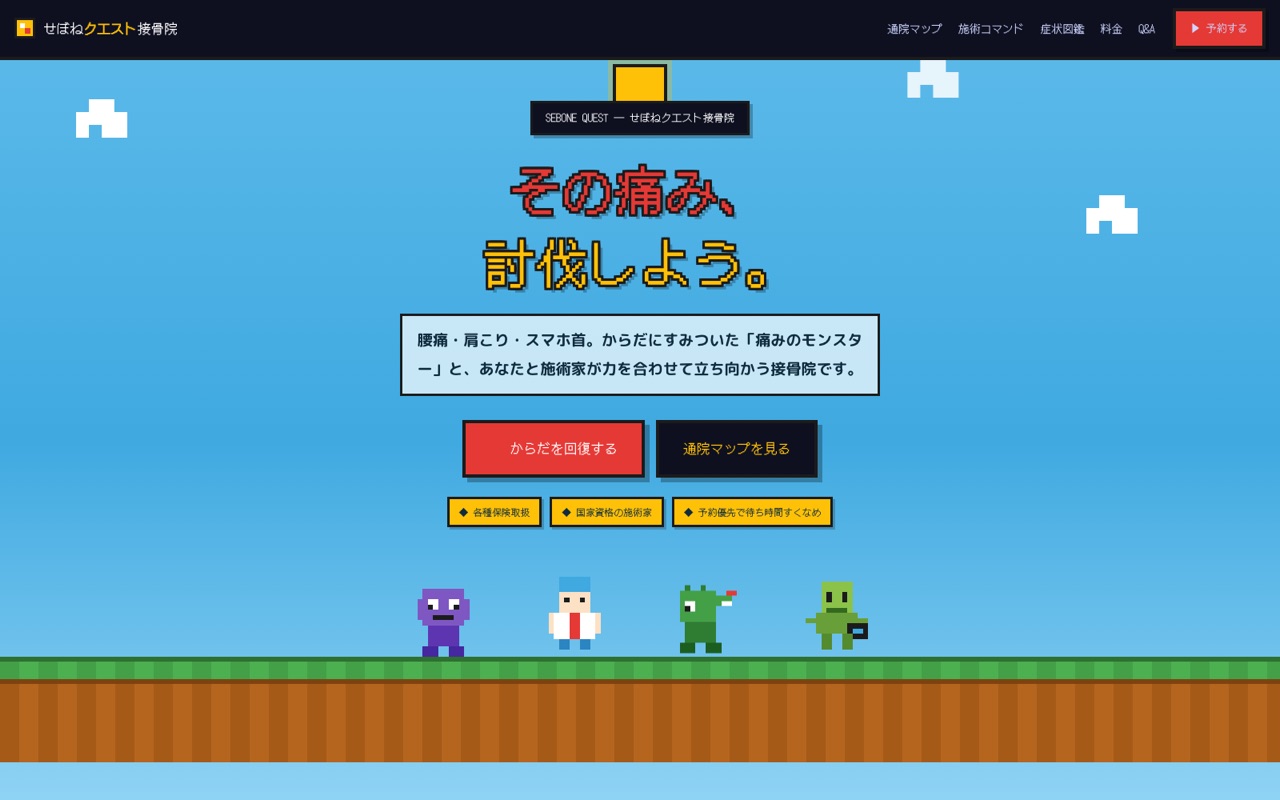Click the その痛み、 headline text
Image resolution: width=1280 pixels, height=800 pixels.
pos(625,191)
